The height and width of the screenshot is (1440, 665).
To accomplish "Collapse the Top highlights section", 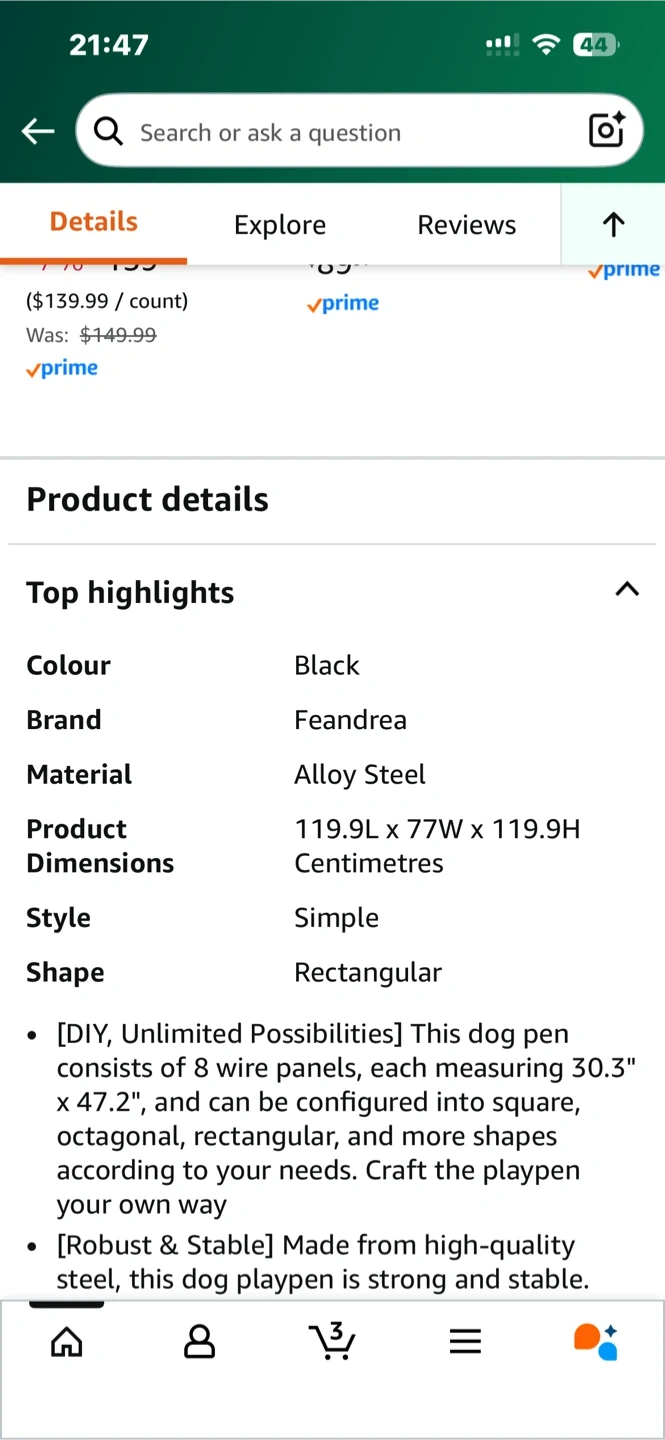I will tap(627, 589).
